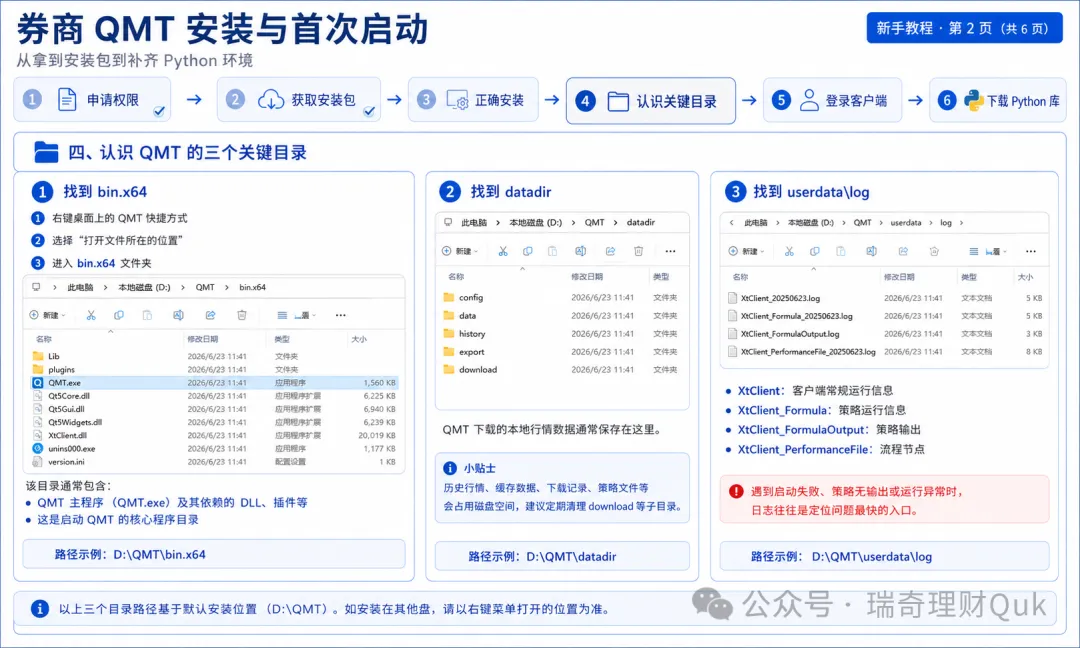
Task: Click the unins000.exe uninstaller icon
Action: pos(38,448)
